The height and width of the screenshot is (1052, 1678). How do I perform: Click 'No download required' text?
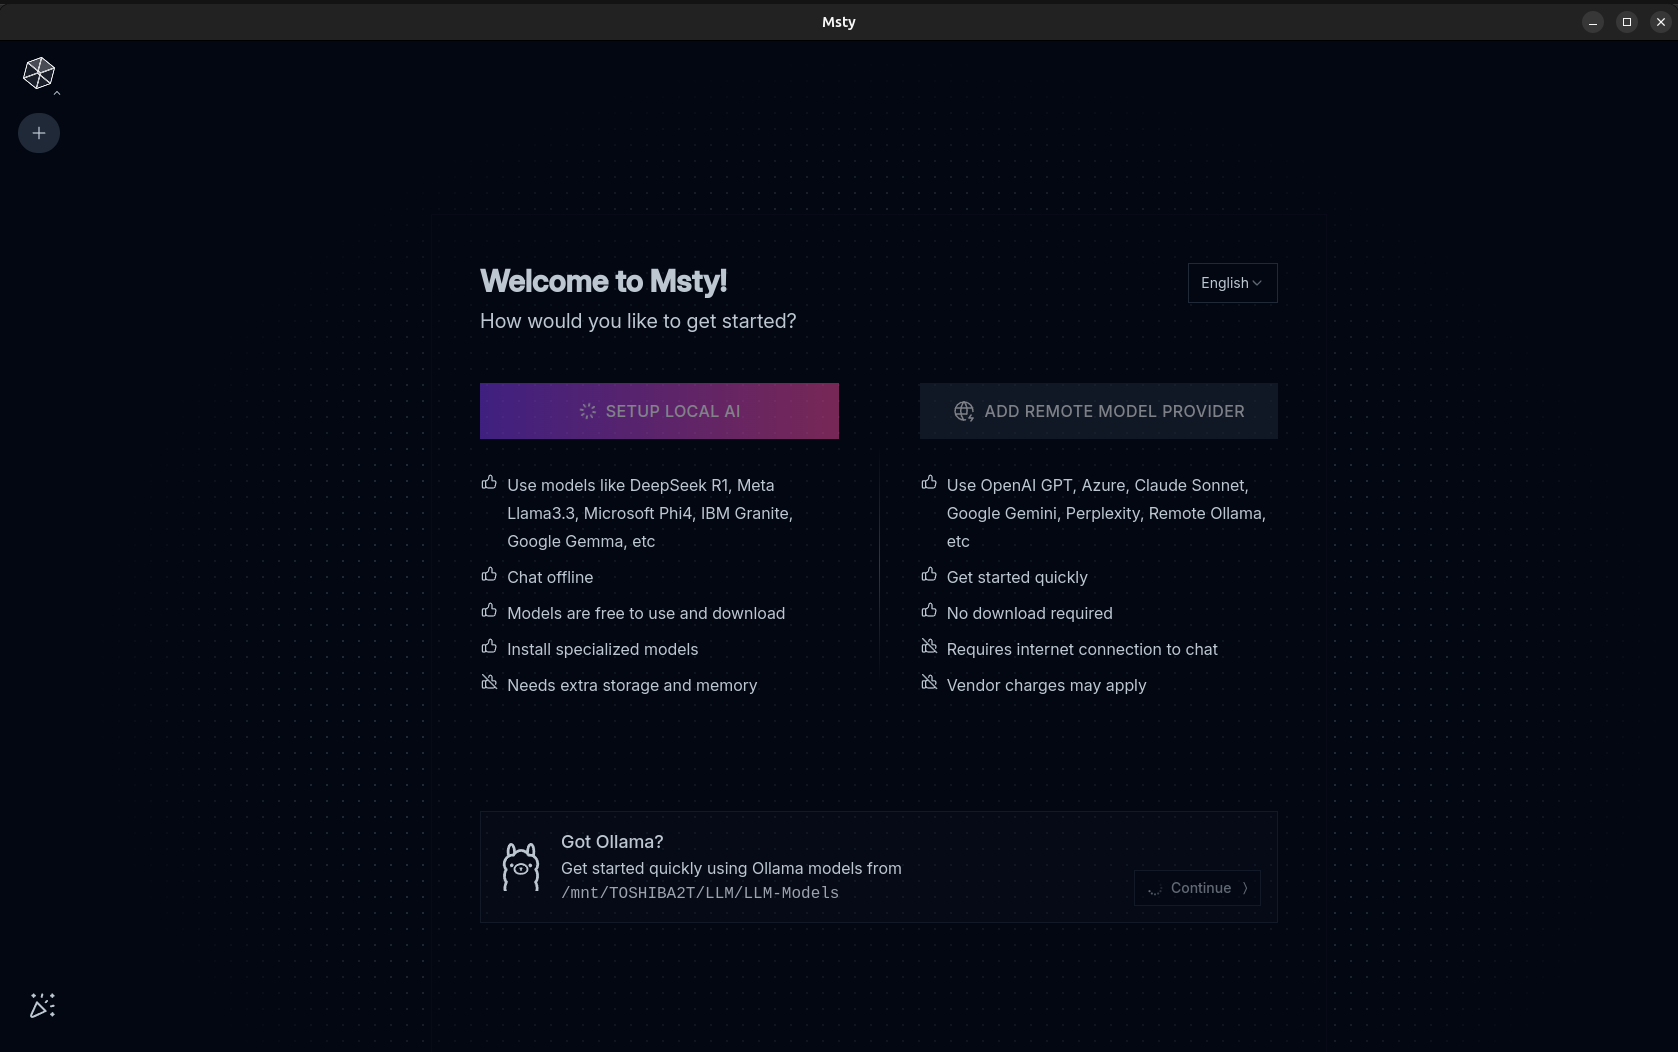pyautogui.click(x=1030, y=613)
